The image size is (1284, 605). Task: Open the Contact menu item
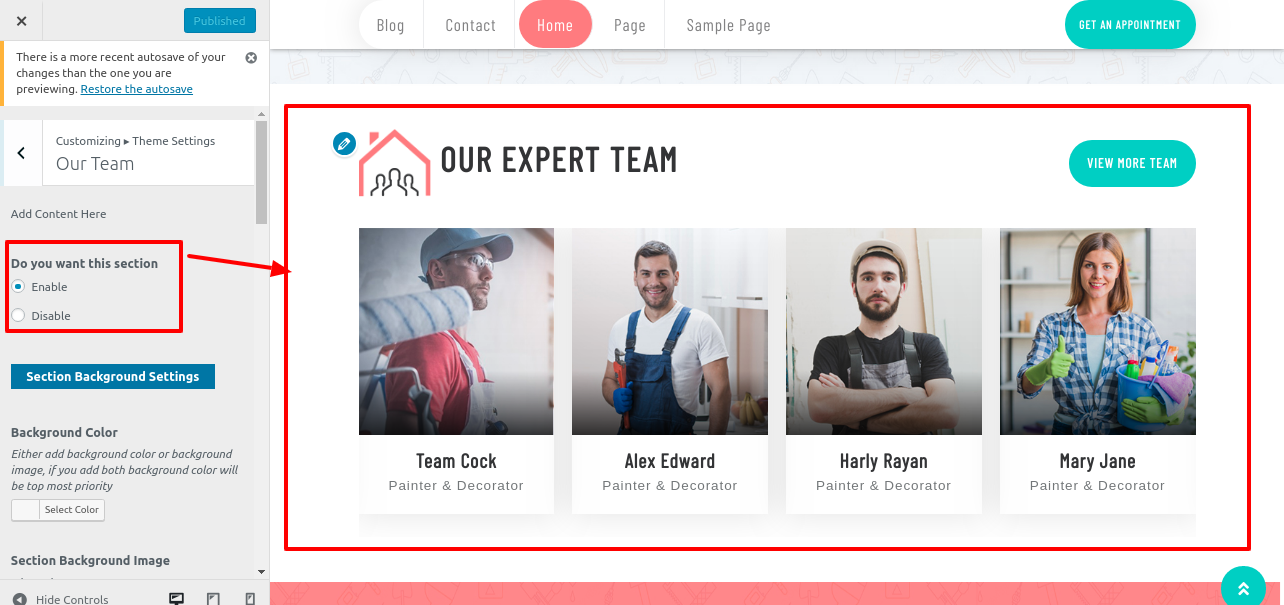pyautogui.click(x=471, y=25)
